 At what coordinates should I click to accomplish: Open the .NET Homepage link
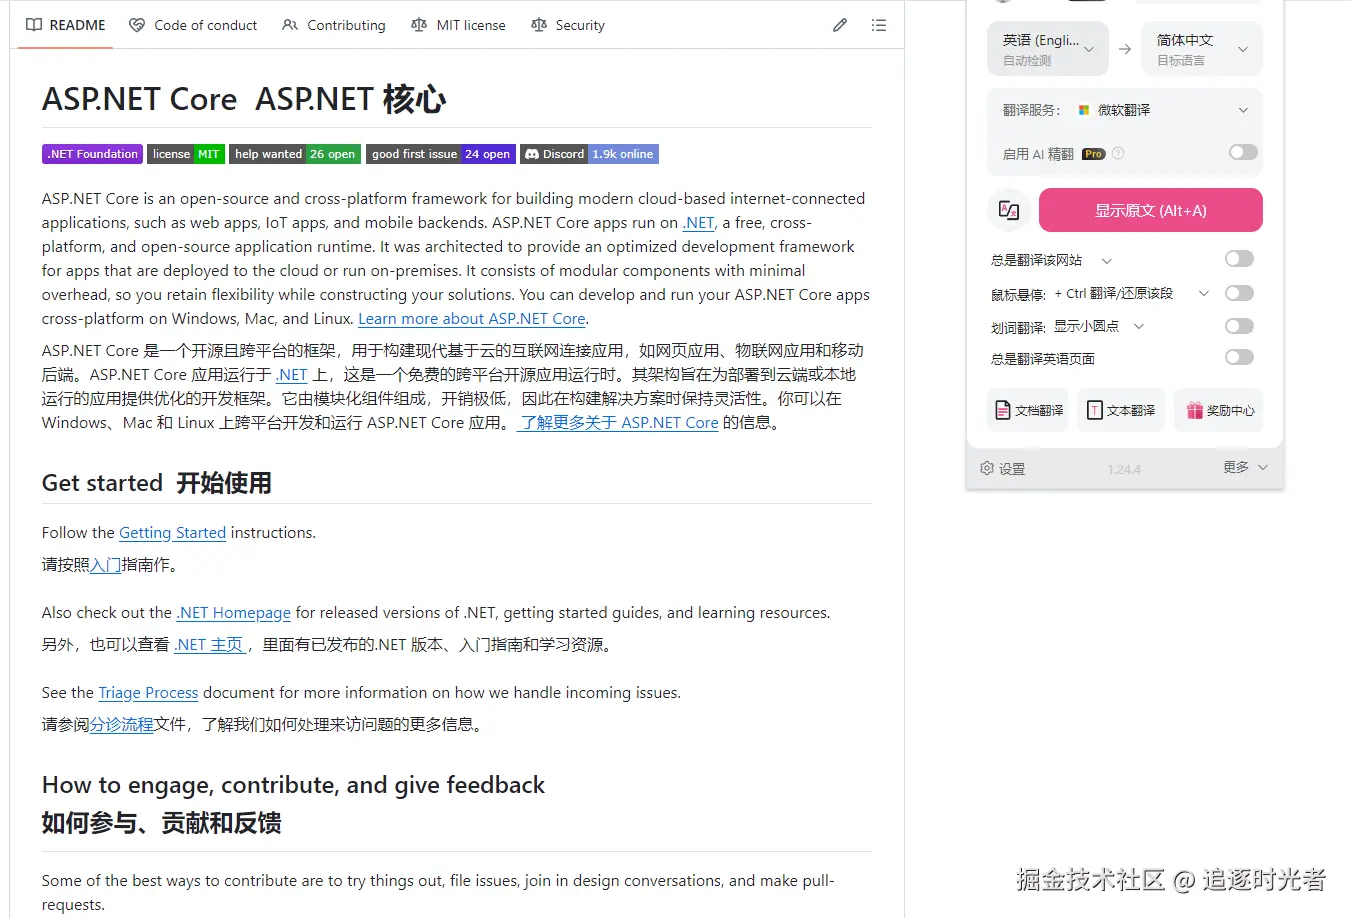[x=234, y=613]
